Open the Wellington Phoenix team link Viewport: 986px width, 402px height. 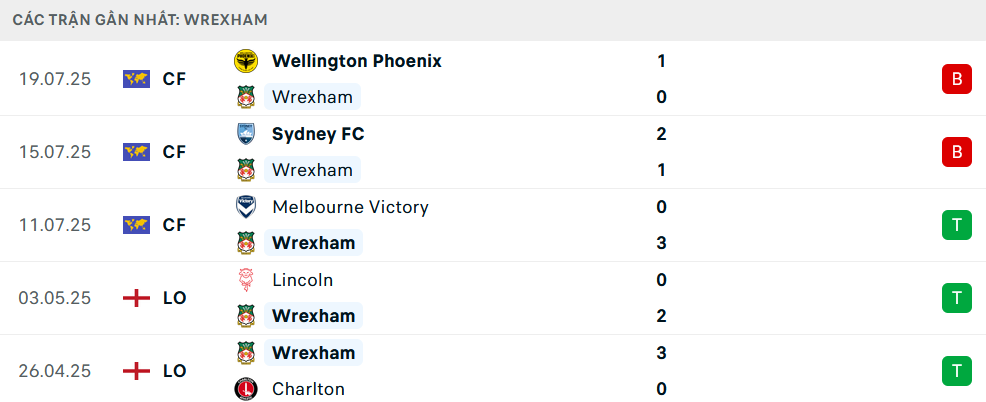[x=356, y=61]
